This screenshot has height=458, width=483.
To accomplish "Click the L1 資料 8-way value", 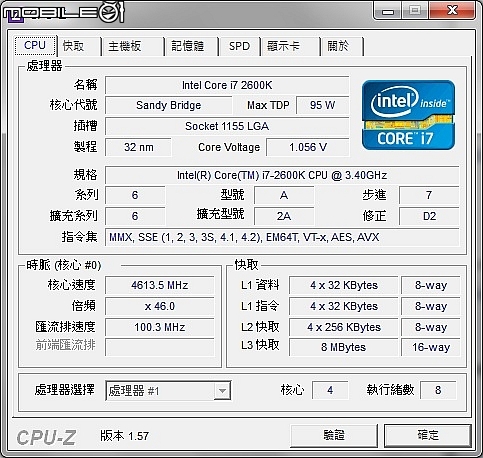I will click(431, 285).
